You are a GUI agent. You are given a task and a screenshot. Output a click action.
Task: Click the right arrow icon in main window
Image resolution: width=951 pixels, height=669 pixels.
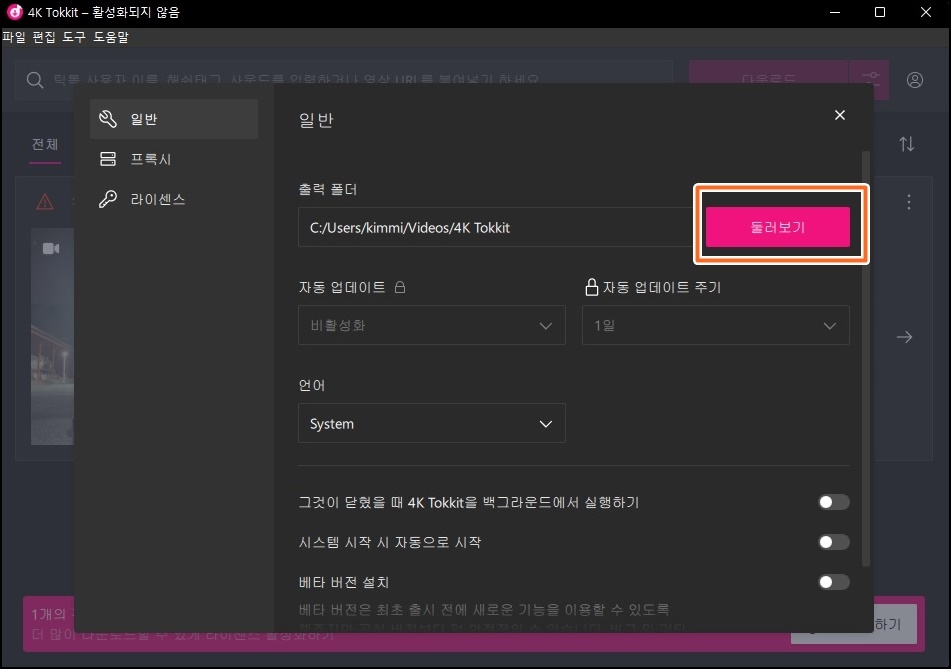tap(904, 337)
